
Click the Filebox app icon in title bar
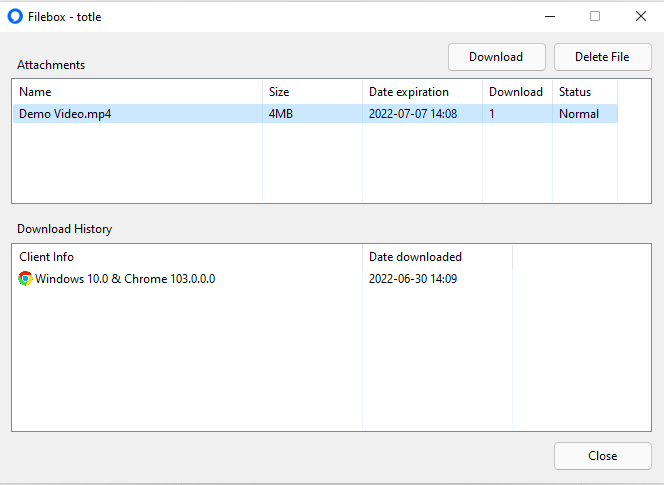[15, 17]
